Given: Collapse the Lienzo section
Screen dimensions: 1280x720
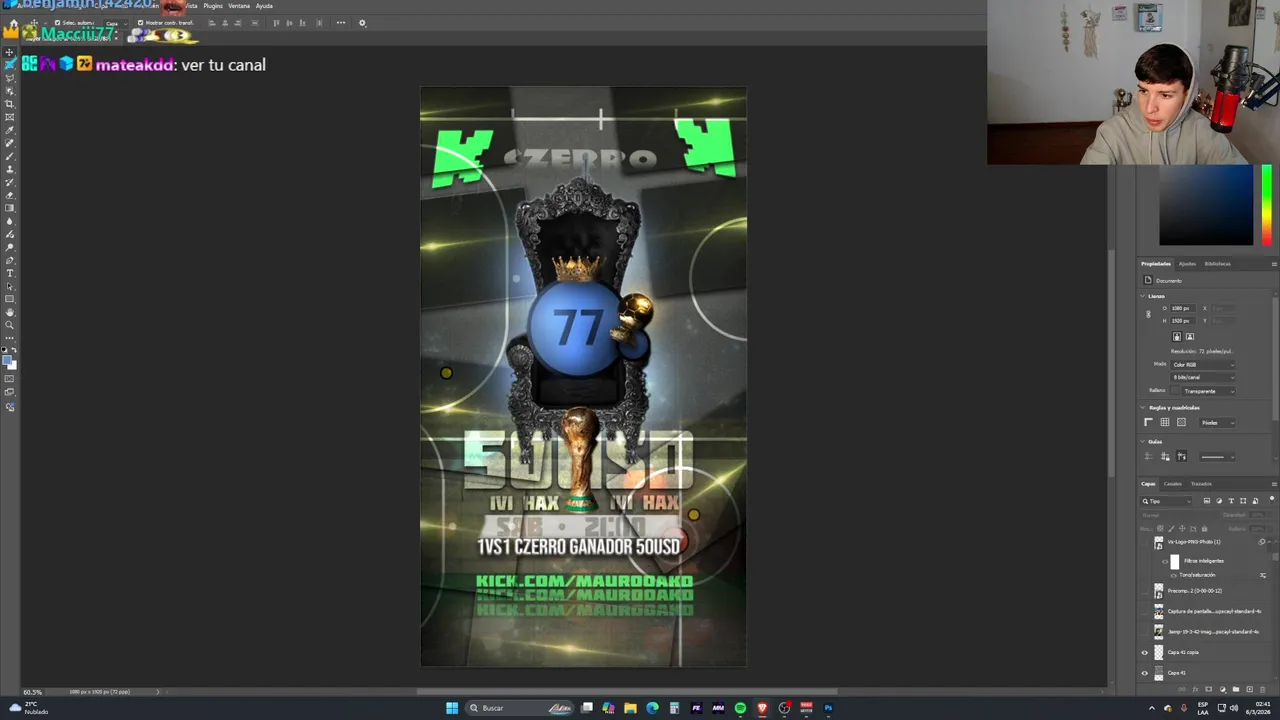Looking at the screenshot, I should coord(1143,296).
